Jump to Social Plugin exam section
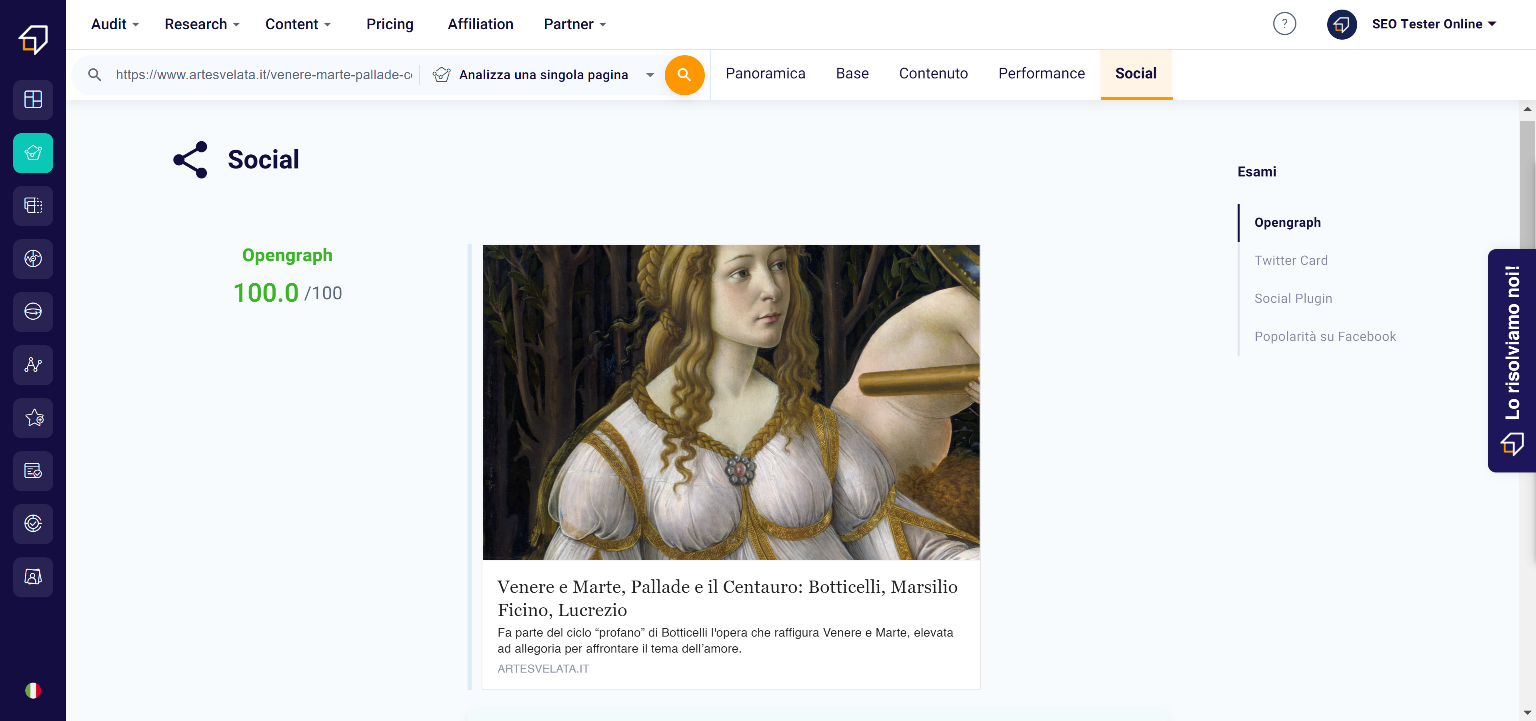Viewport: 1536px width, 721px height. click(x=1293, y=299)
